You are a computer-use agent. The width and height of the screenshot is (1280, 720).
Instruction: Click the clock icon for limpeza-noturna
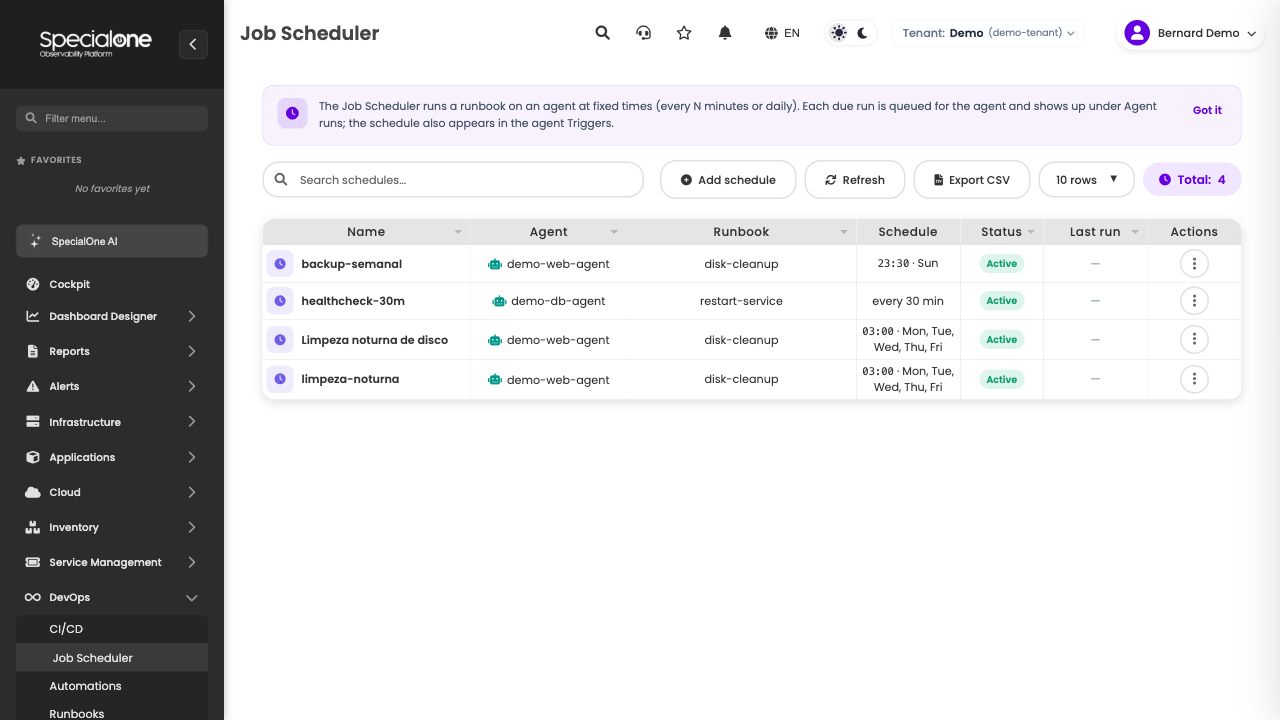click(x=280, y=379)
